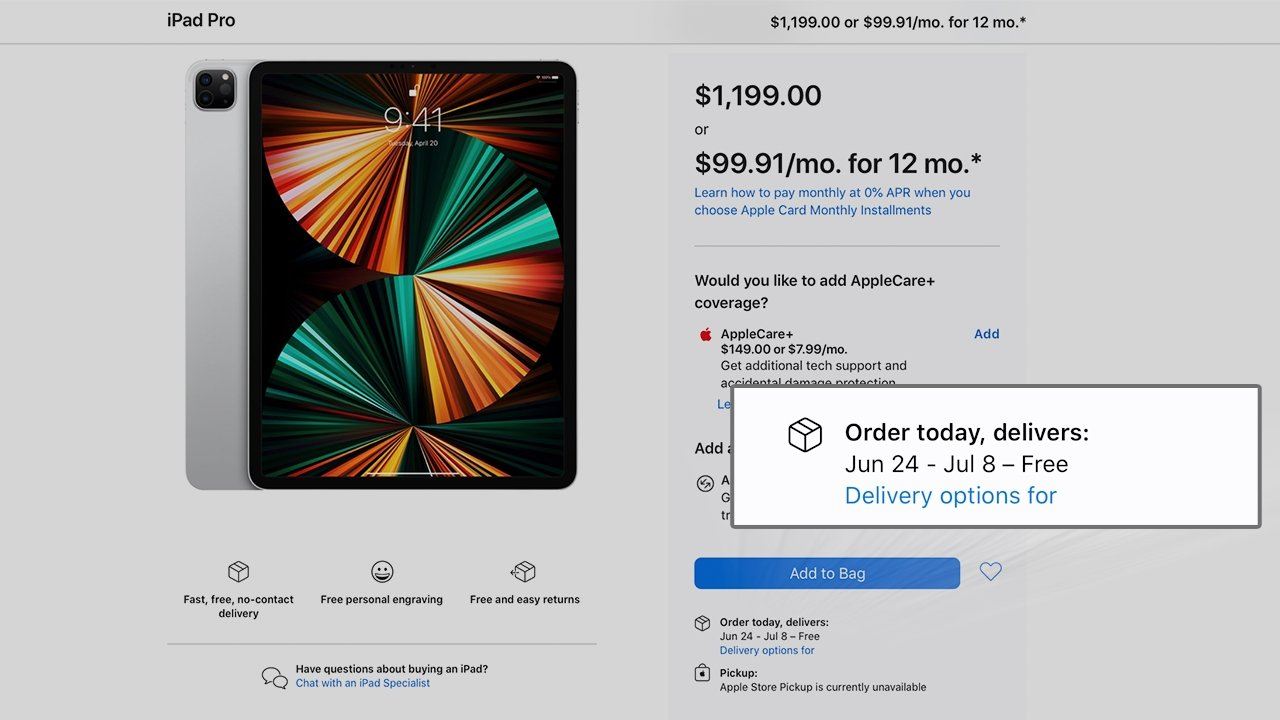1280x720 pixels.
Task: Click the red AppleCare+ Apple logo
Action: tap(705, 335)
